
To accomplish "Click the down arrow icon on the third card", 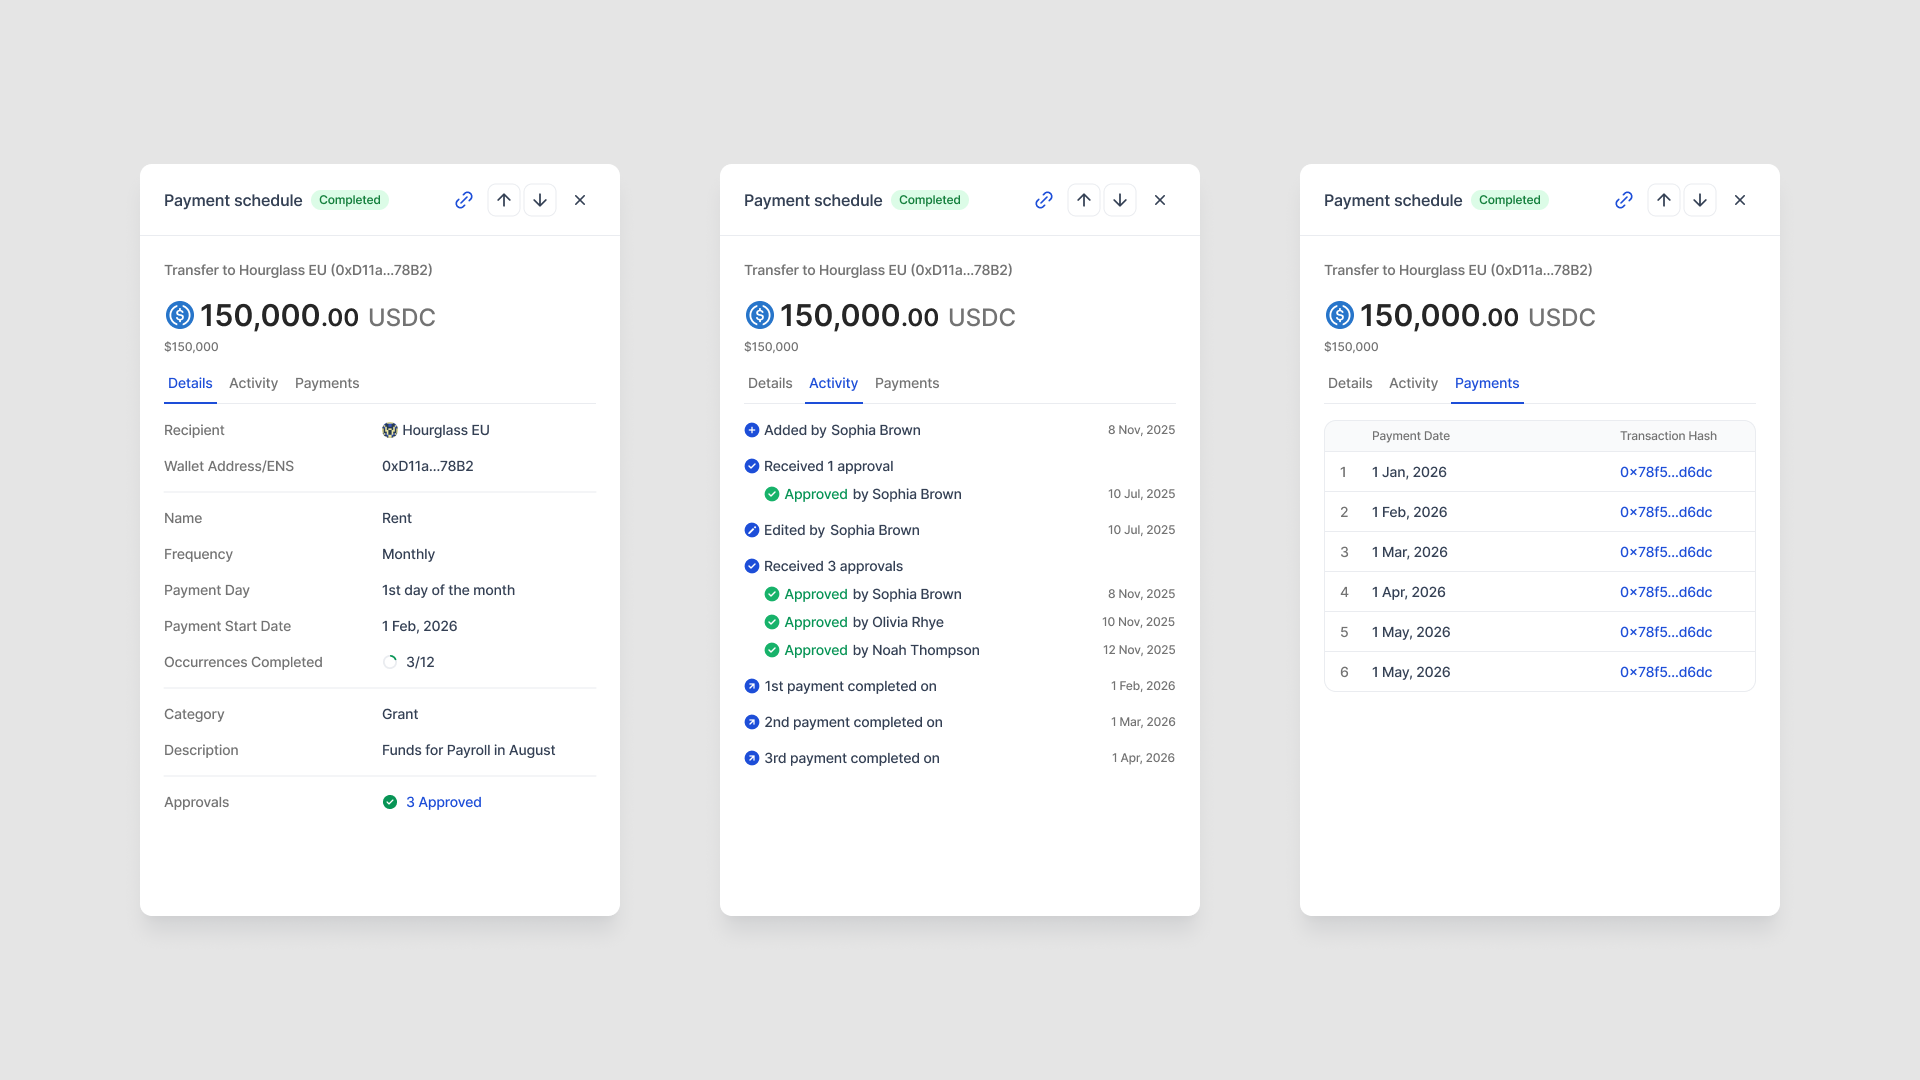I will tap(1700, 200).
